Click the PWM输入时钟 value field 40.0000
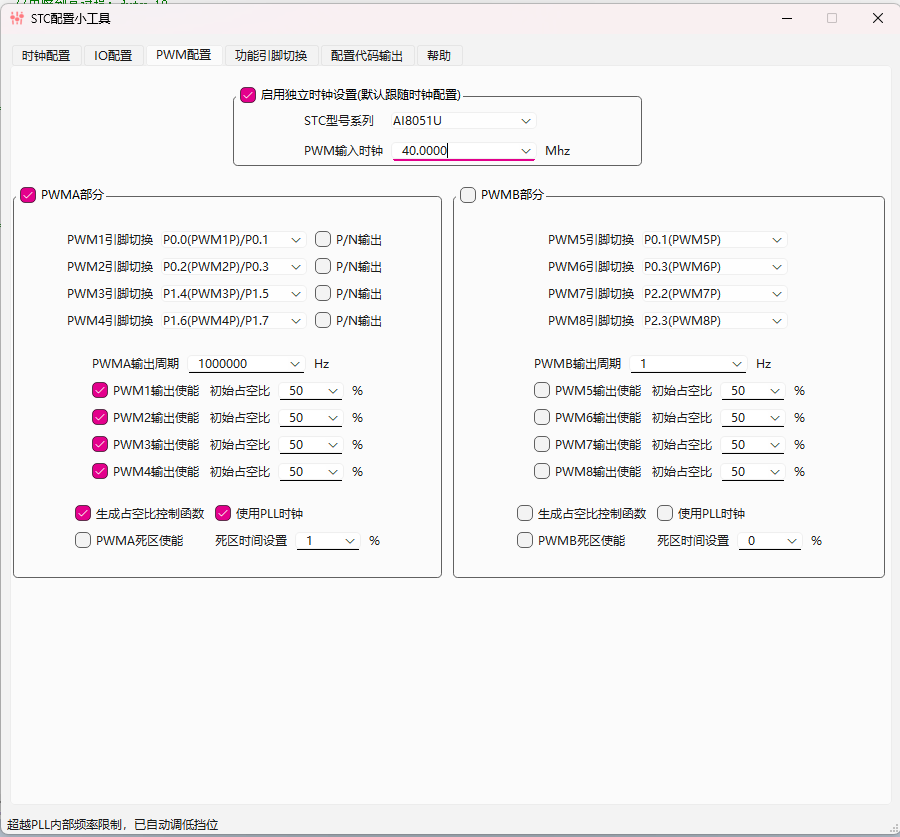This screenshot has width=900, height=837. point(453,151)
